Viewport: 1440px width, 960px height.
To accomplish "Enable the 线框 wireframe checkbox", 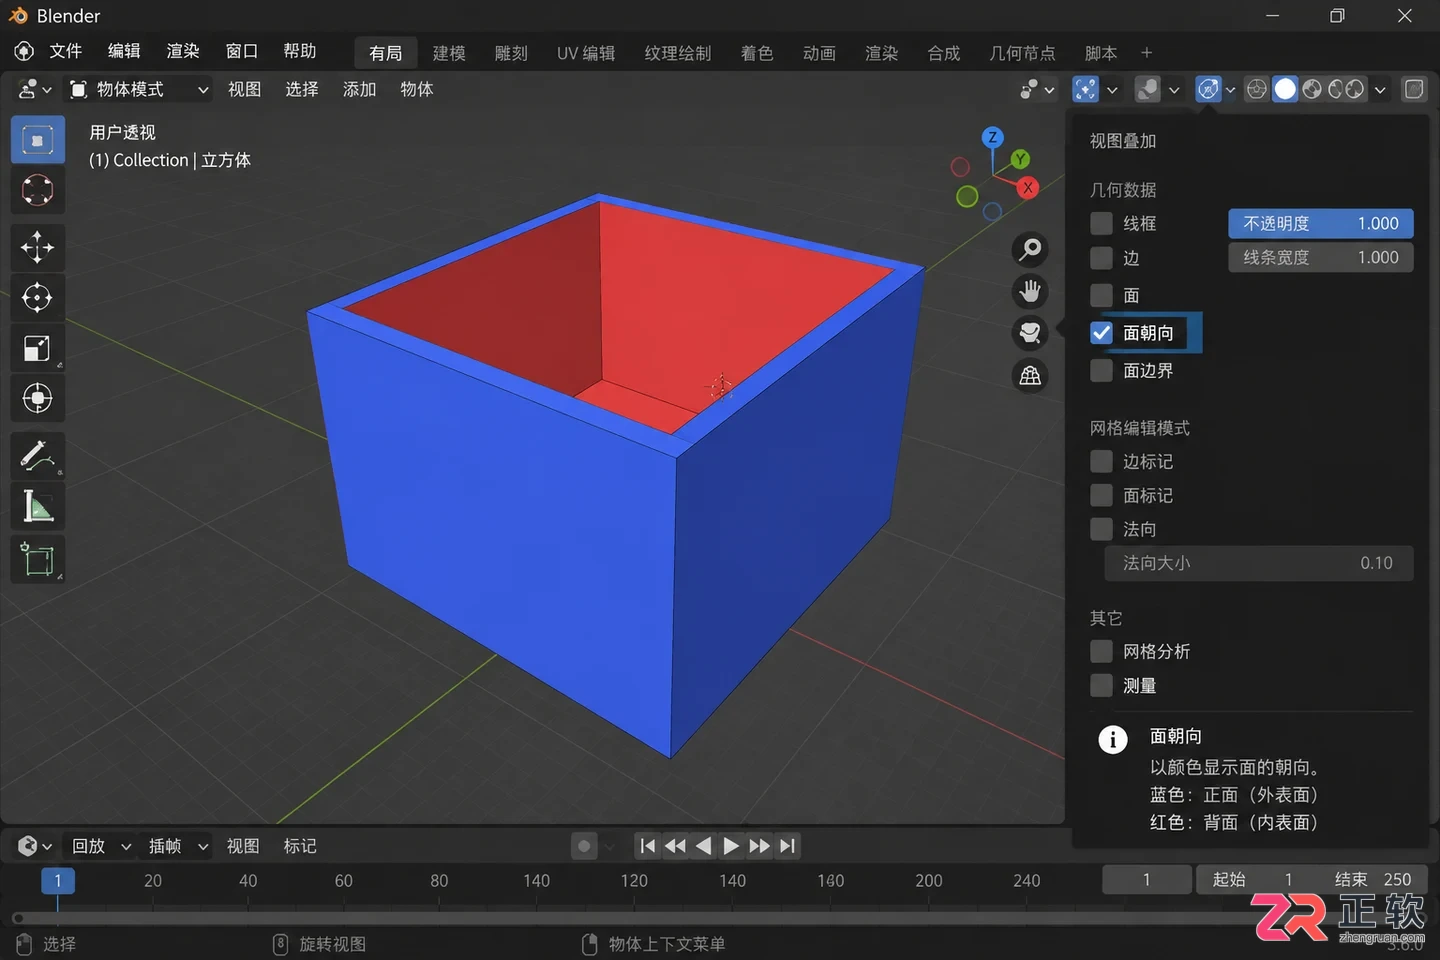I will [1101, 223].
